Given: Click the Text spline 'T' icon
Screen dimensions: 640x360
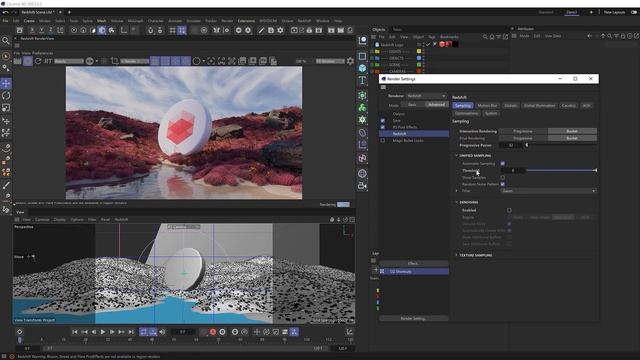Looking at the screenshot, I should pyautogui.click(x=362, y=80).
